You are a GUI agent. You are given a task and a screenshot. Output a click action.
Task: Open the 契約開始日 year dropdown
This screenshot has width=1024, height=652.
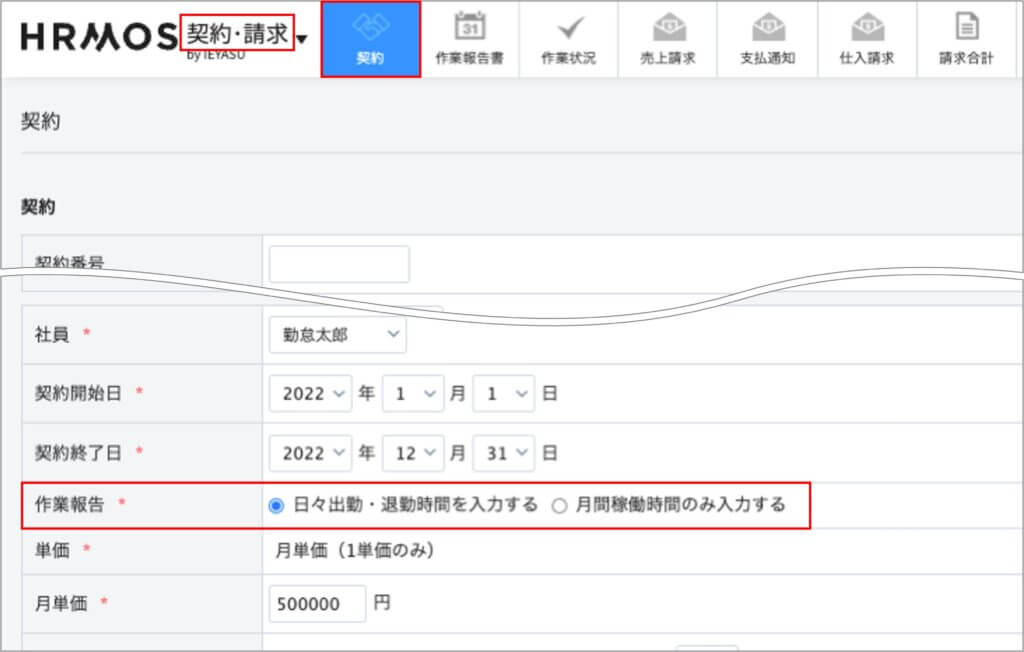pos(310,394)
